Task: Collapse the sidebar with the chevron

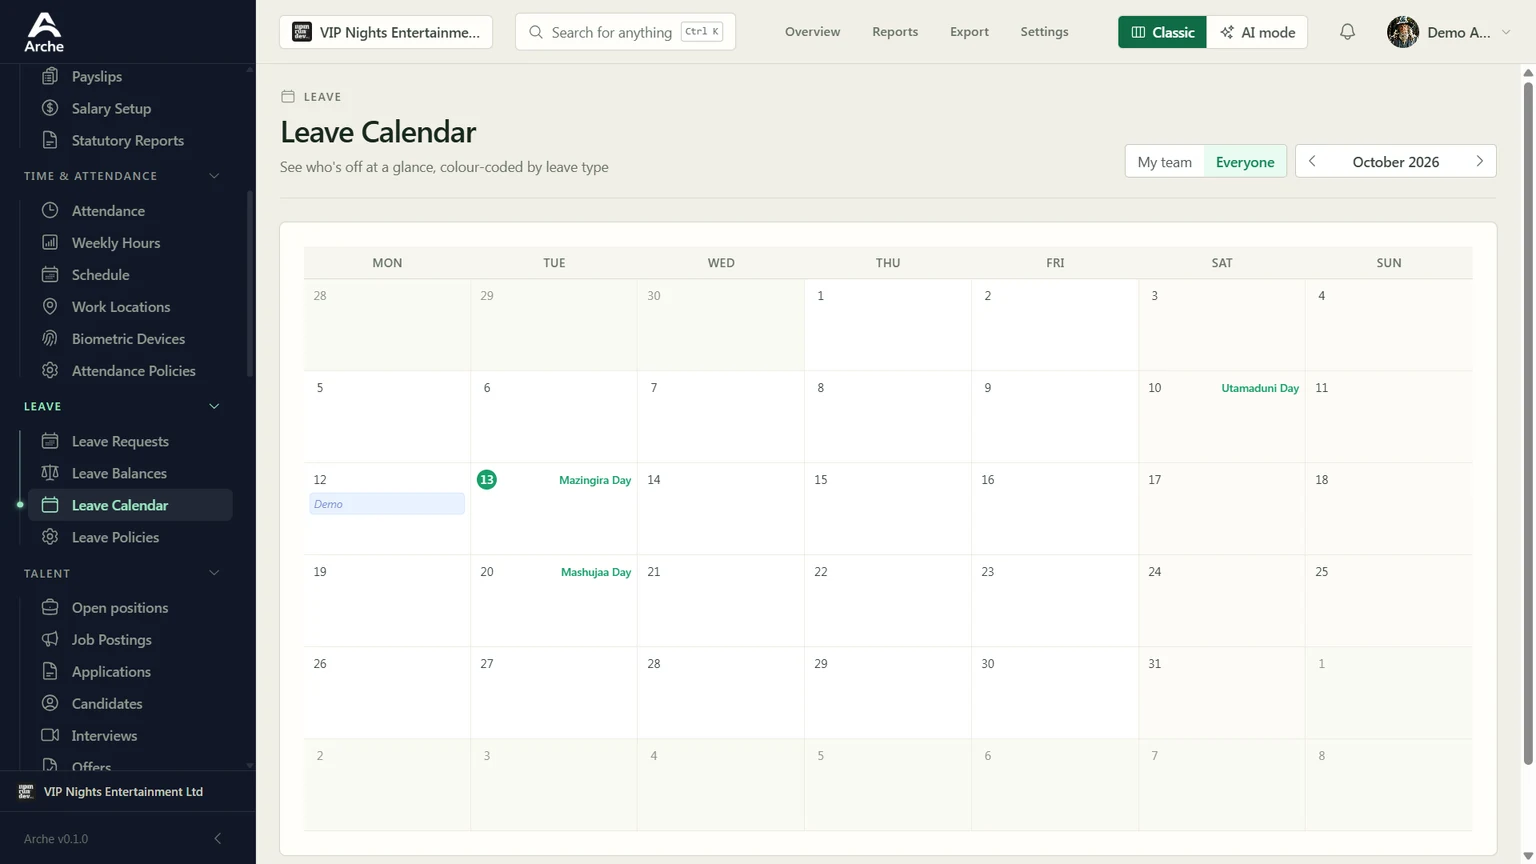Action: (x=217, y=838)
